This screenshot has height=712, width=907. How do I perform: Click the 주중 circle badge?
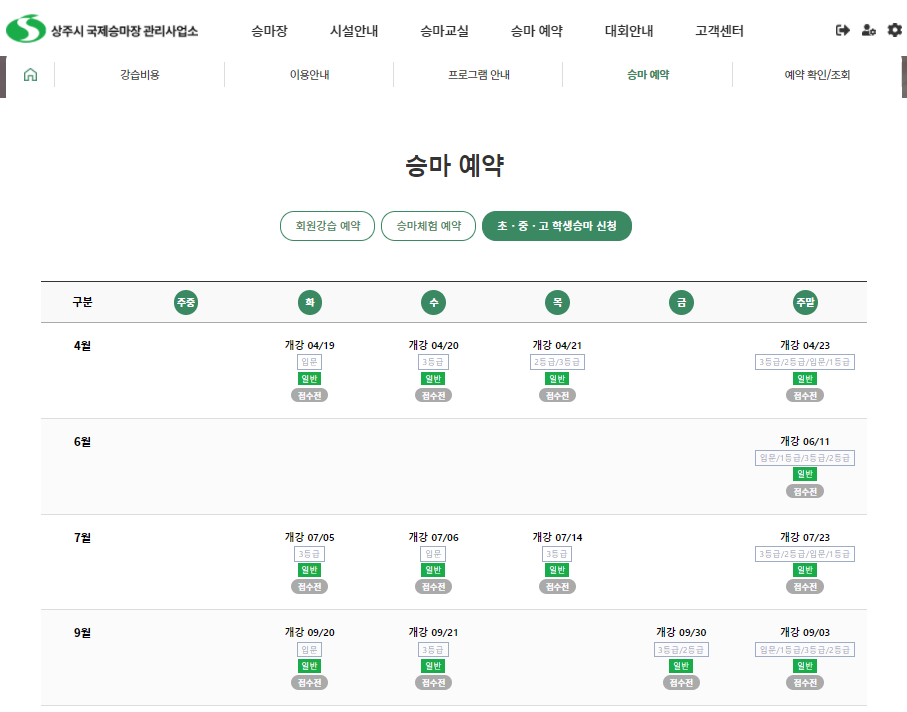[186, 302]
